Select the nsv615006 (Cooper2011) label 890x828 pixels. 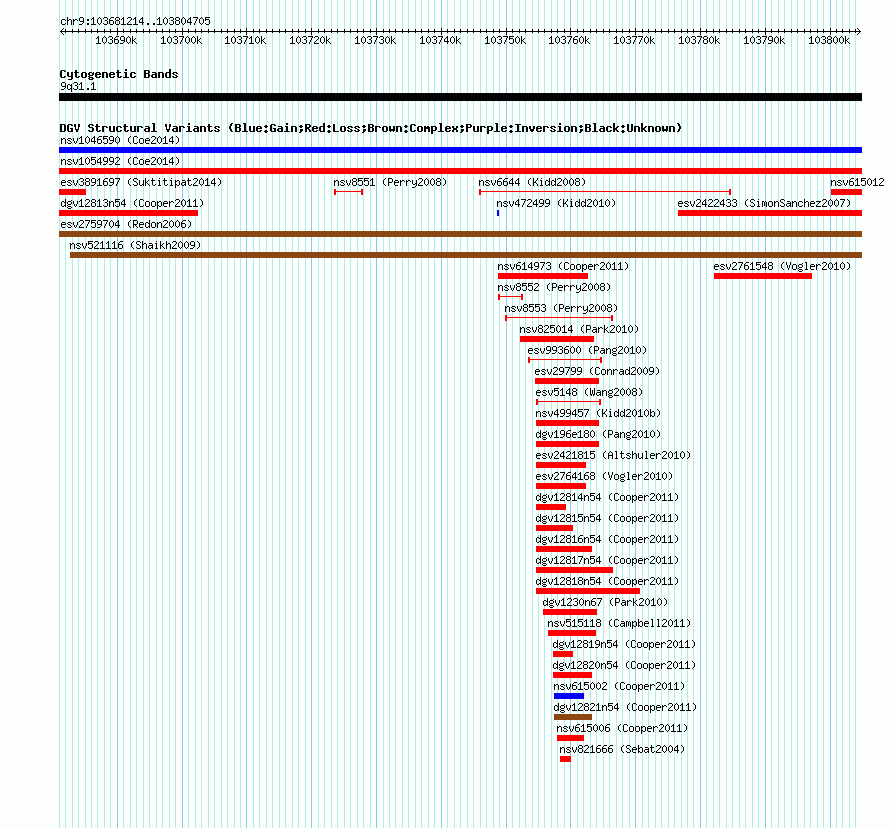pyautogui.click(x=622, y=728)
